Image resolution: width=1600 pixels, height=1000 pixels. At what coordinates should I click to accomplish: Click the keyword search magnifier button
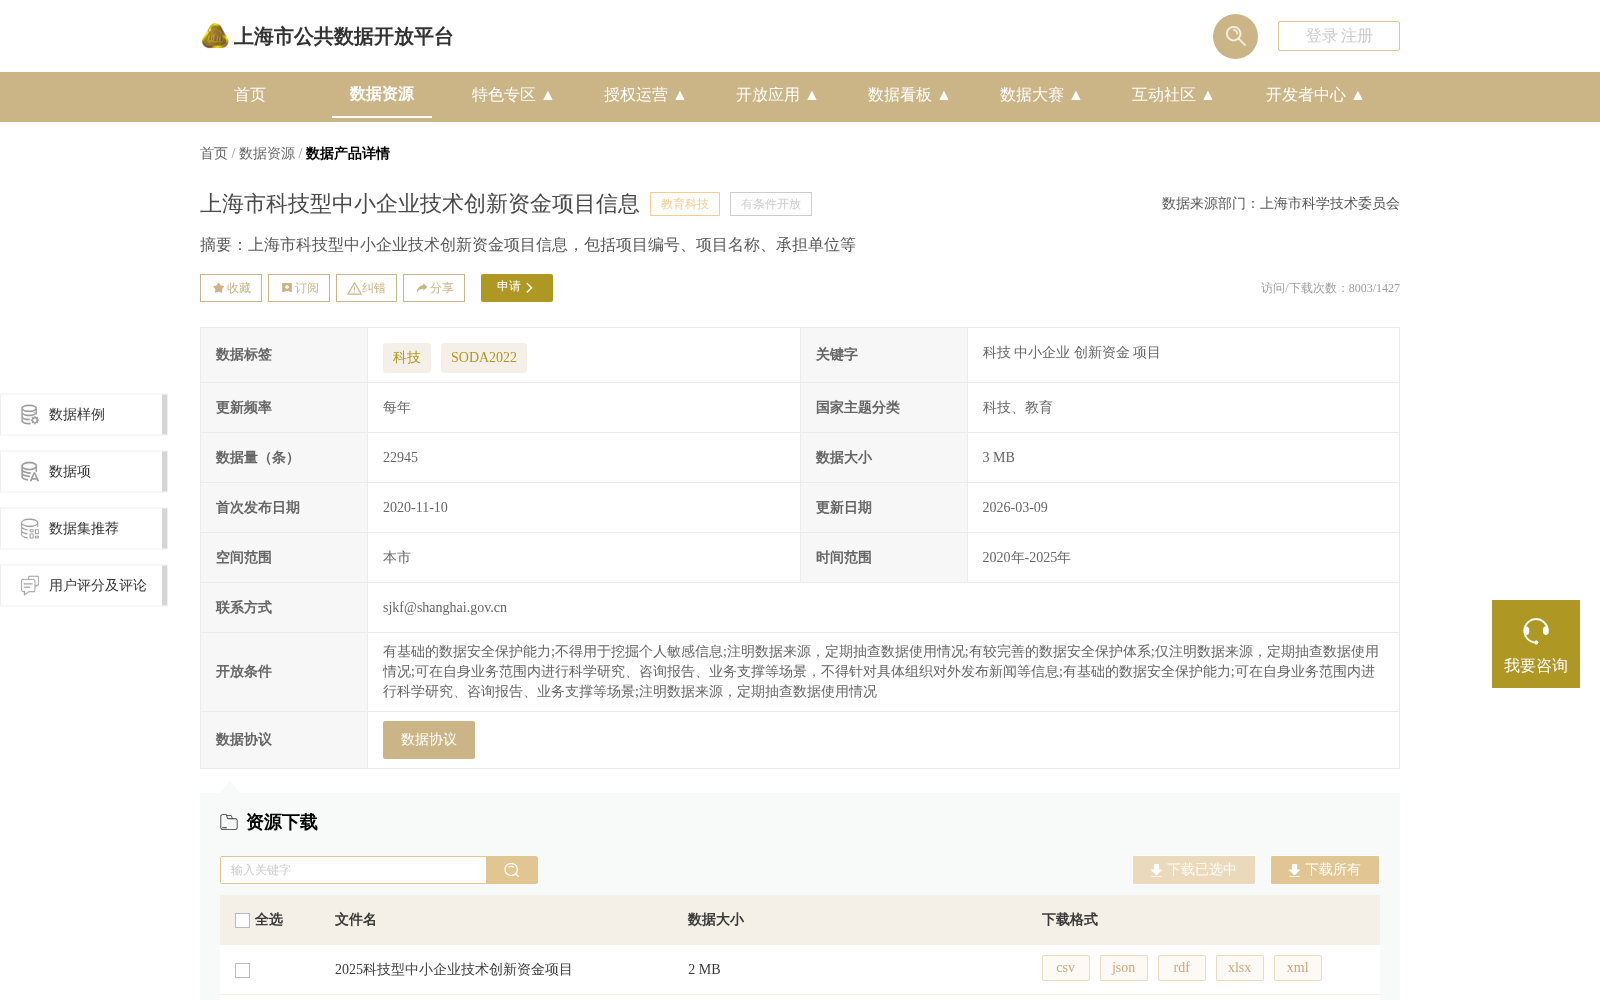(512, 870)
